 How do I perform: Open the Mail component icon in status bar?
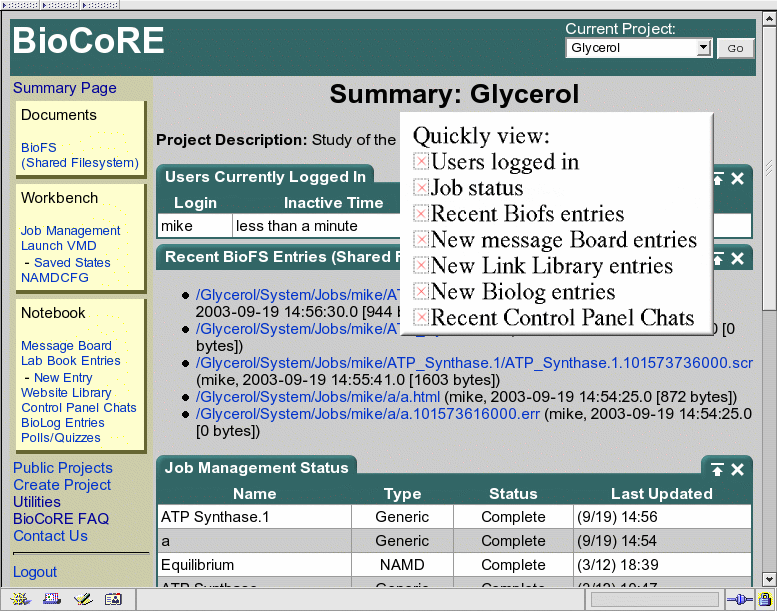point(52,599)
